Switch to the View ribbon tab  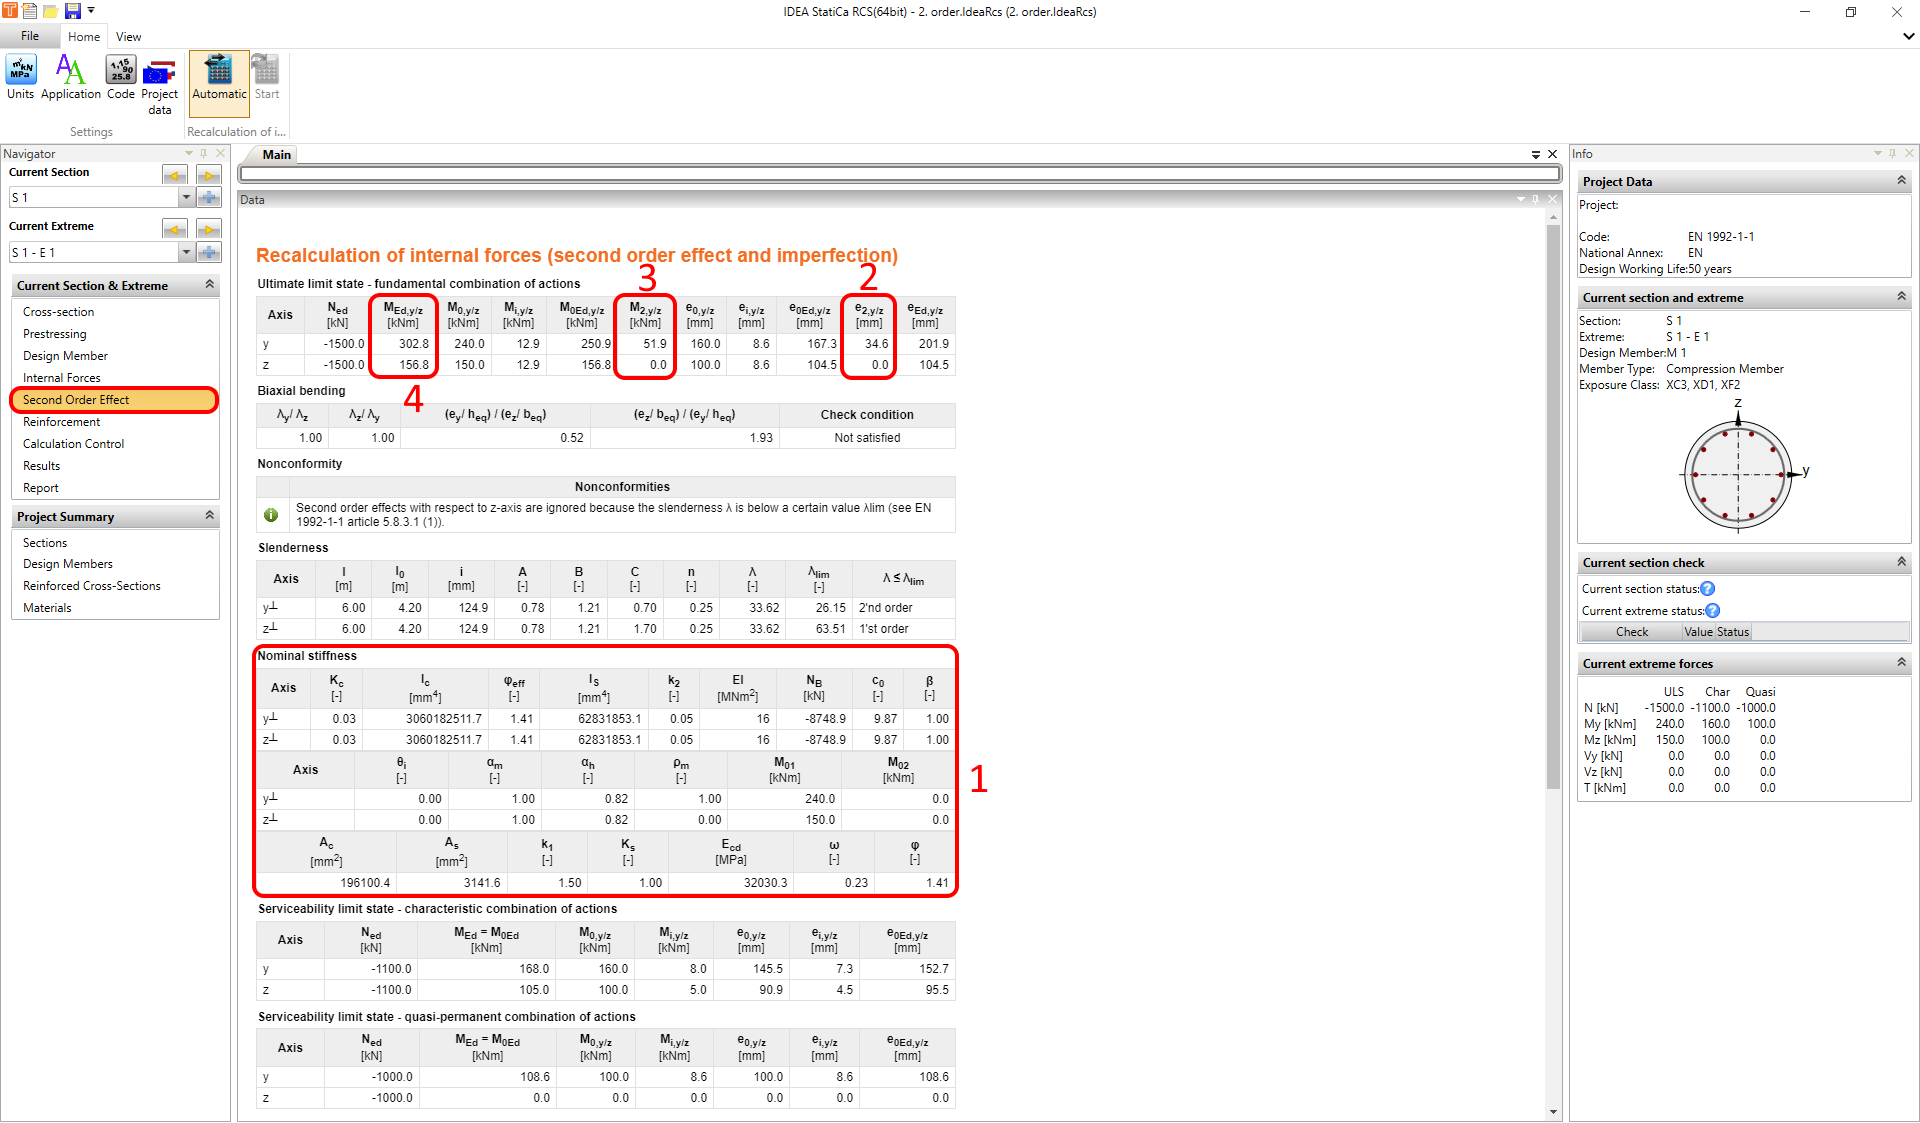point(128,37)
